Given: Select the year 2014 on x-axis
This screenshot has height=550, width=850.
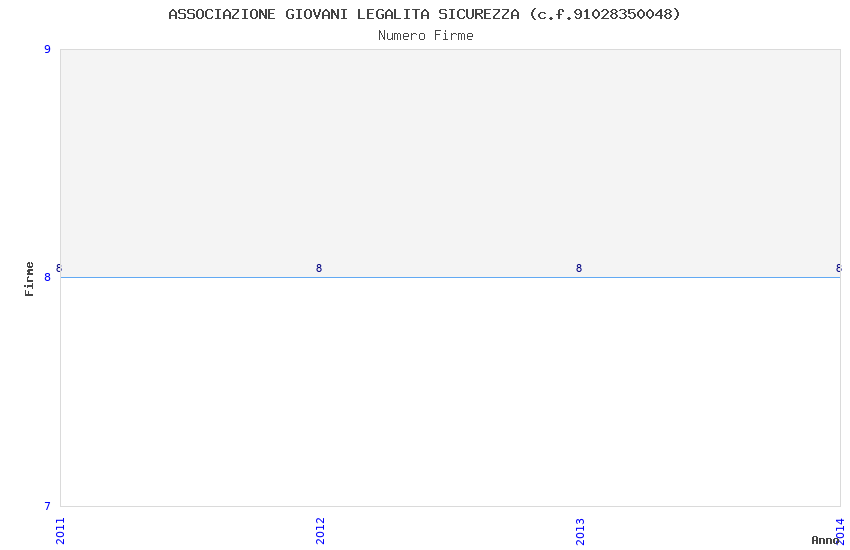Looking at the screenshot, I should (840, 531).
